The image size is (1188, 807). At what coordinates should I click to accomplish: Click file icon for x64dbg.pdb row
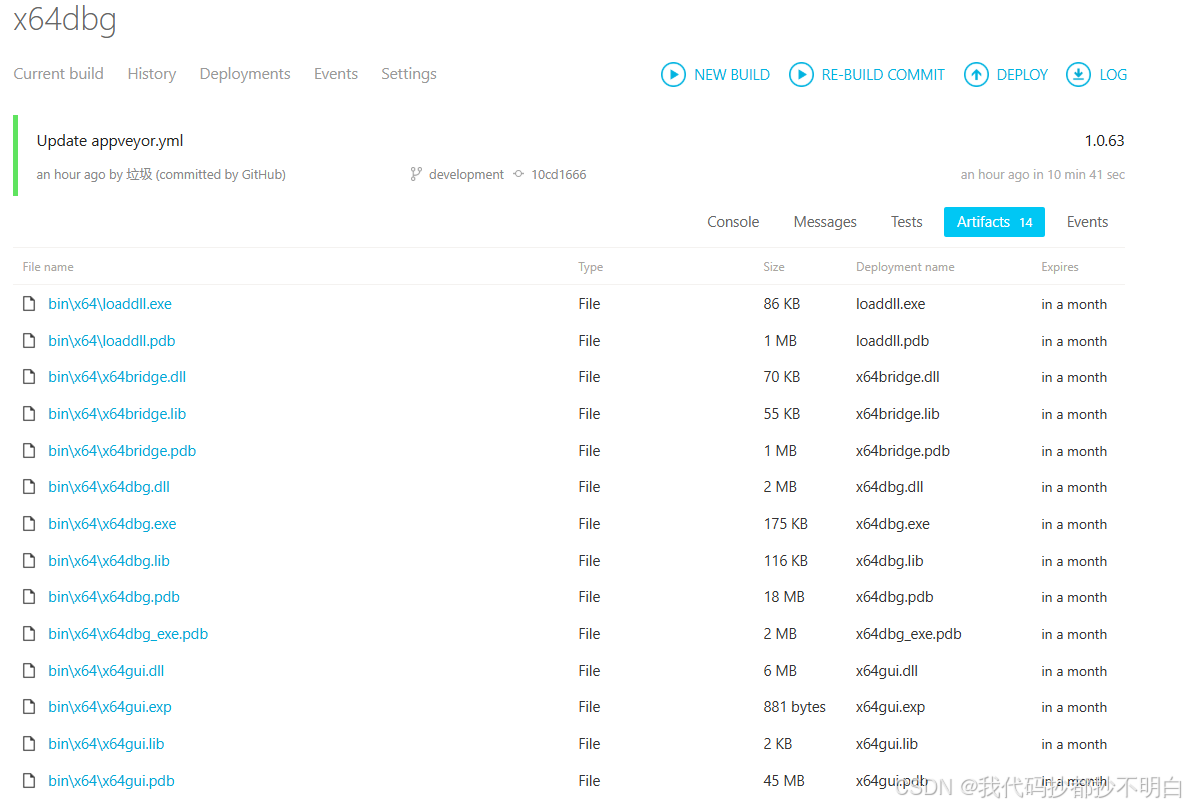coord(29,597)
